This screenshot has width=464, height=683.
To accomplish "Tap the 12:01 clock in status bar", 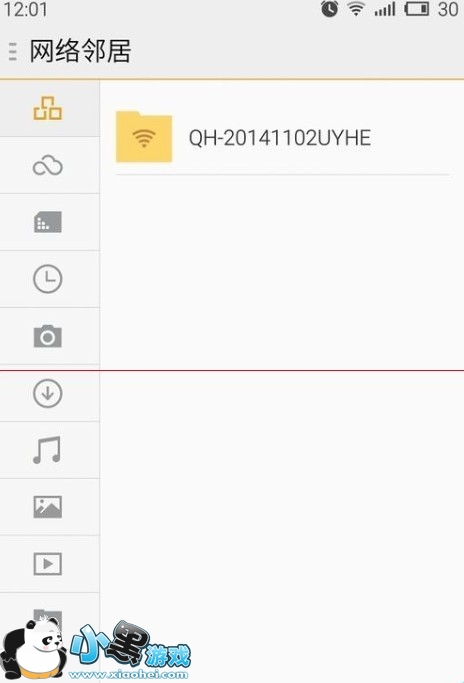I will 25,9.
